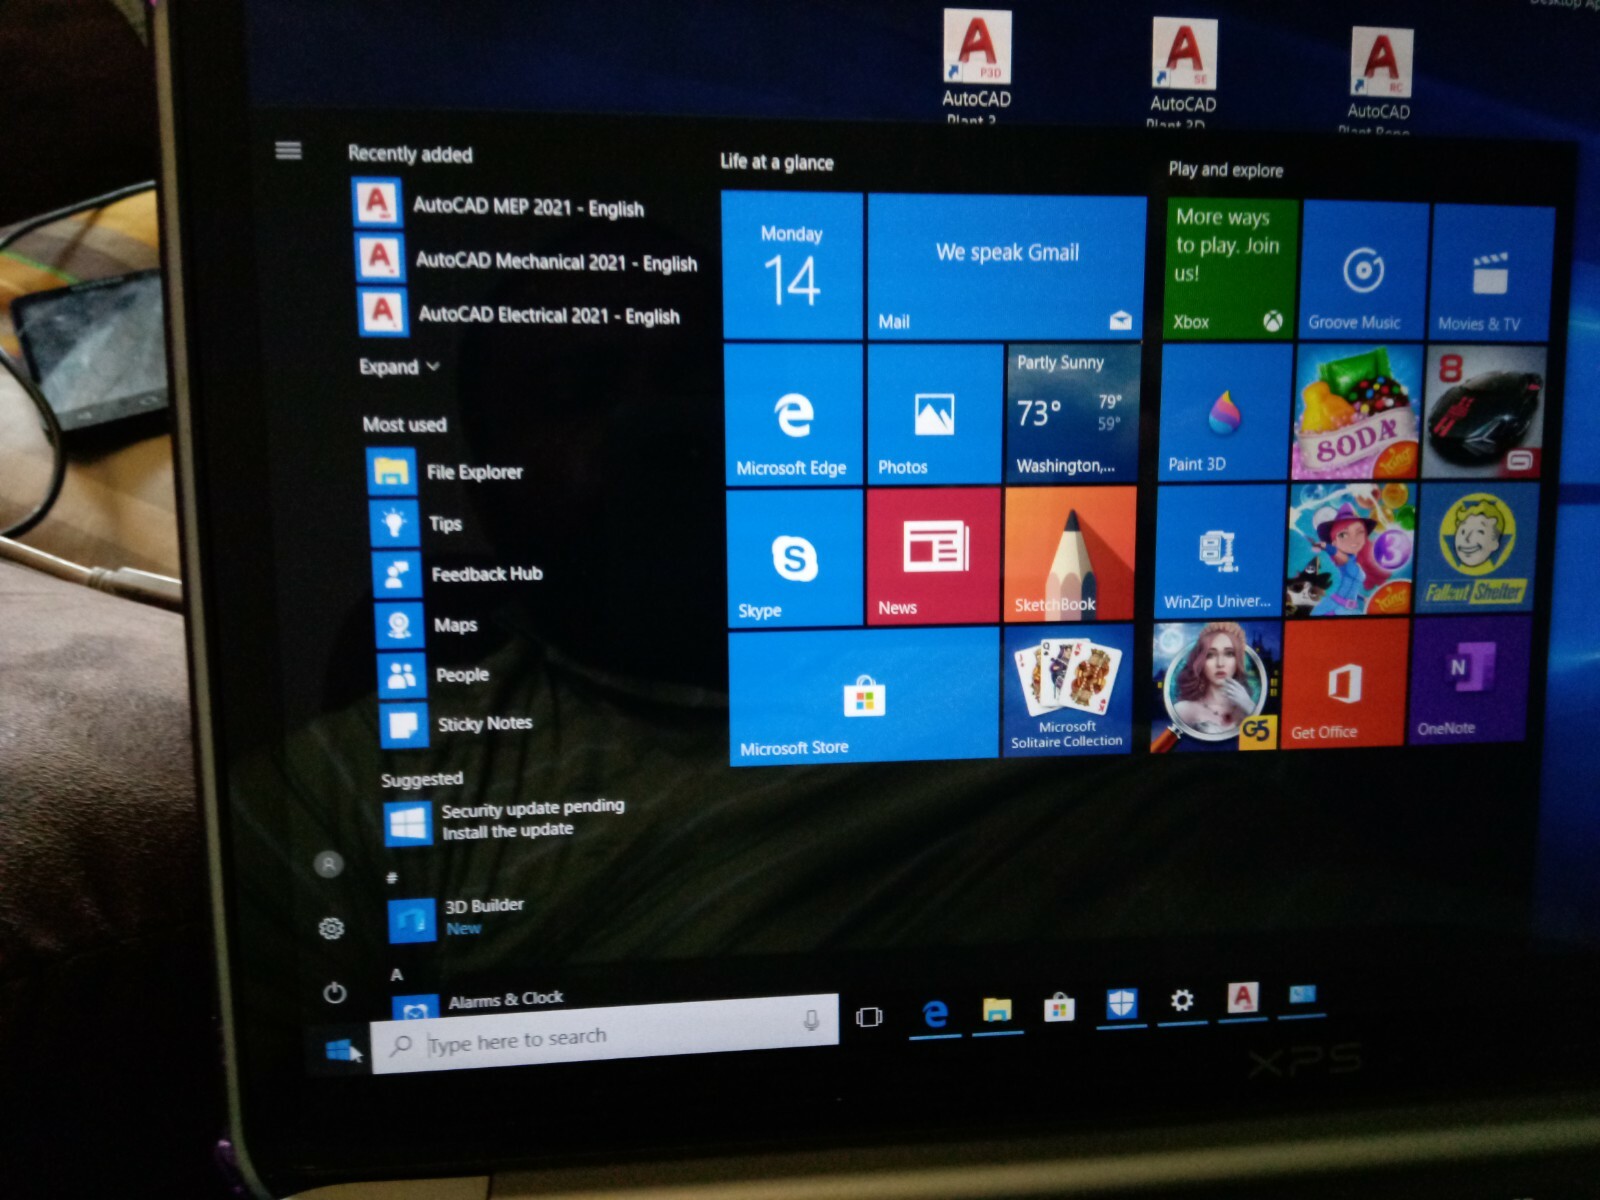Open the Mail tile
Viewport: 1600px width, 1200px height.
(1007, 266)
